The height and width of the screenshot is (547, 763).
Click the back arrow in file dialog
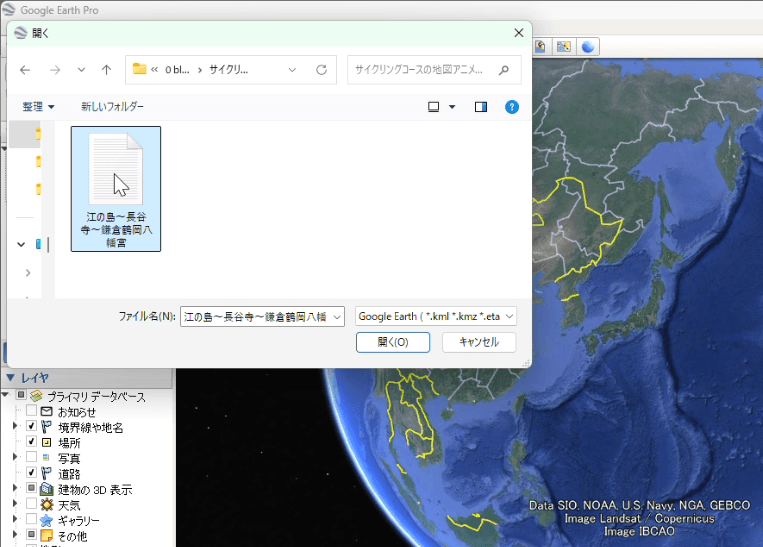coord(25,70)
